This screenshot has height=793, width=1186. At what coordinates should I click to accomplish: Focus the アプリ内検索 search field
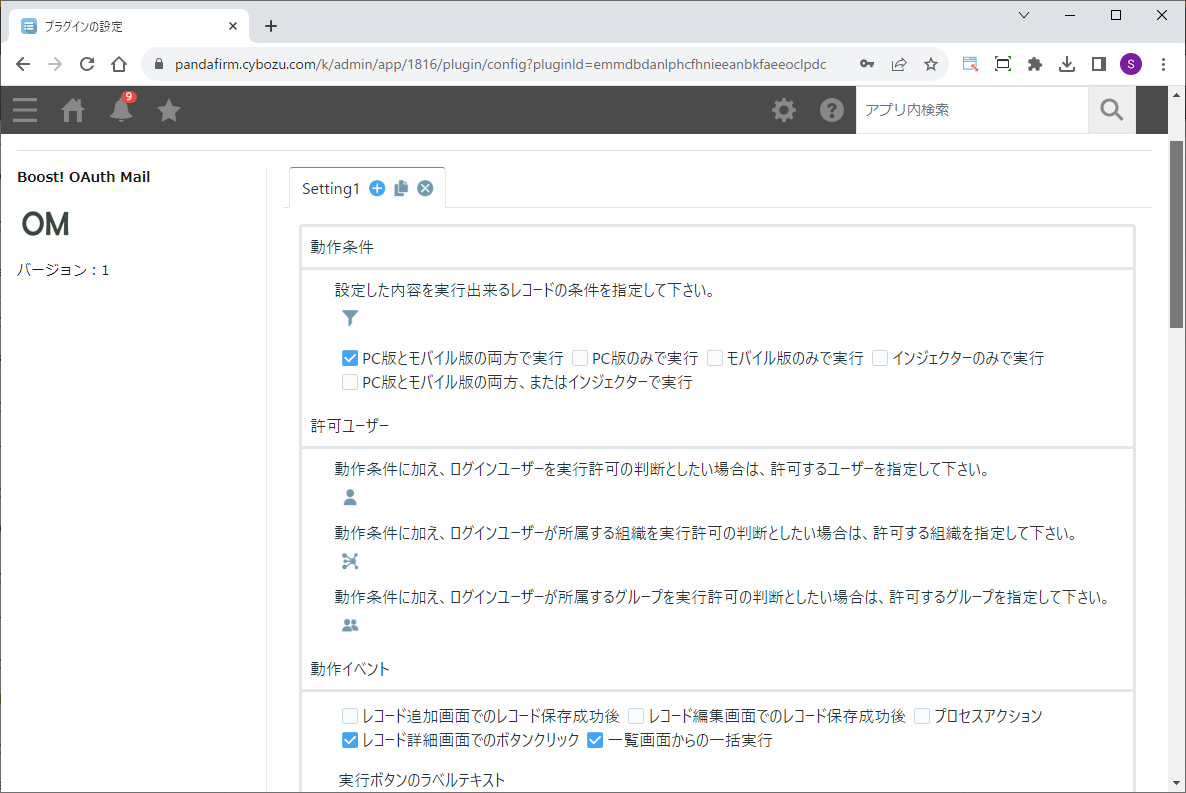pos(970,110)
